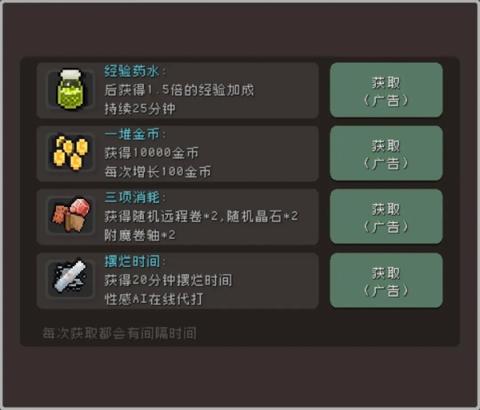Click the 性感AI在线代打 description line
The image size is (480, 410).
pos(154,299)
